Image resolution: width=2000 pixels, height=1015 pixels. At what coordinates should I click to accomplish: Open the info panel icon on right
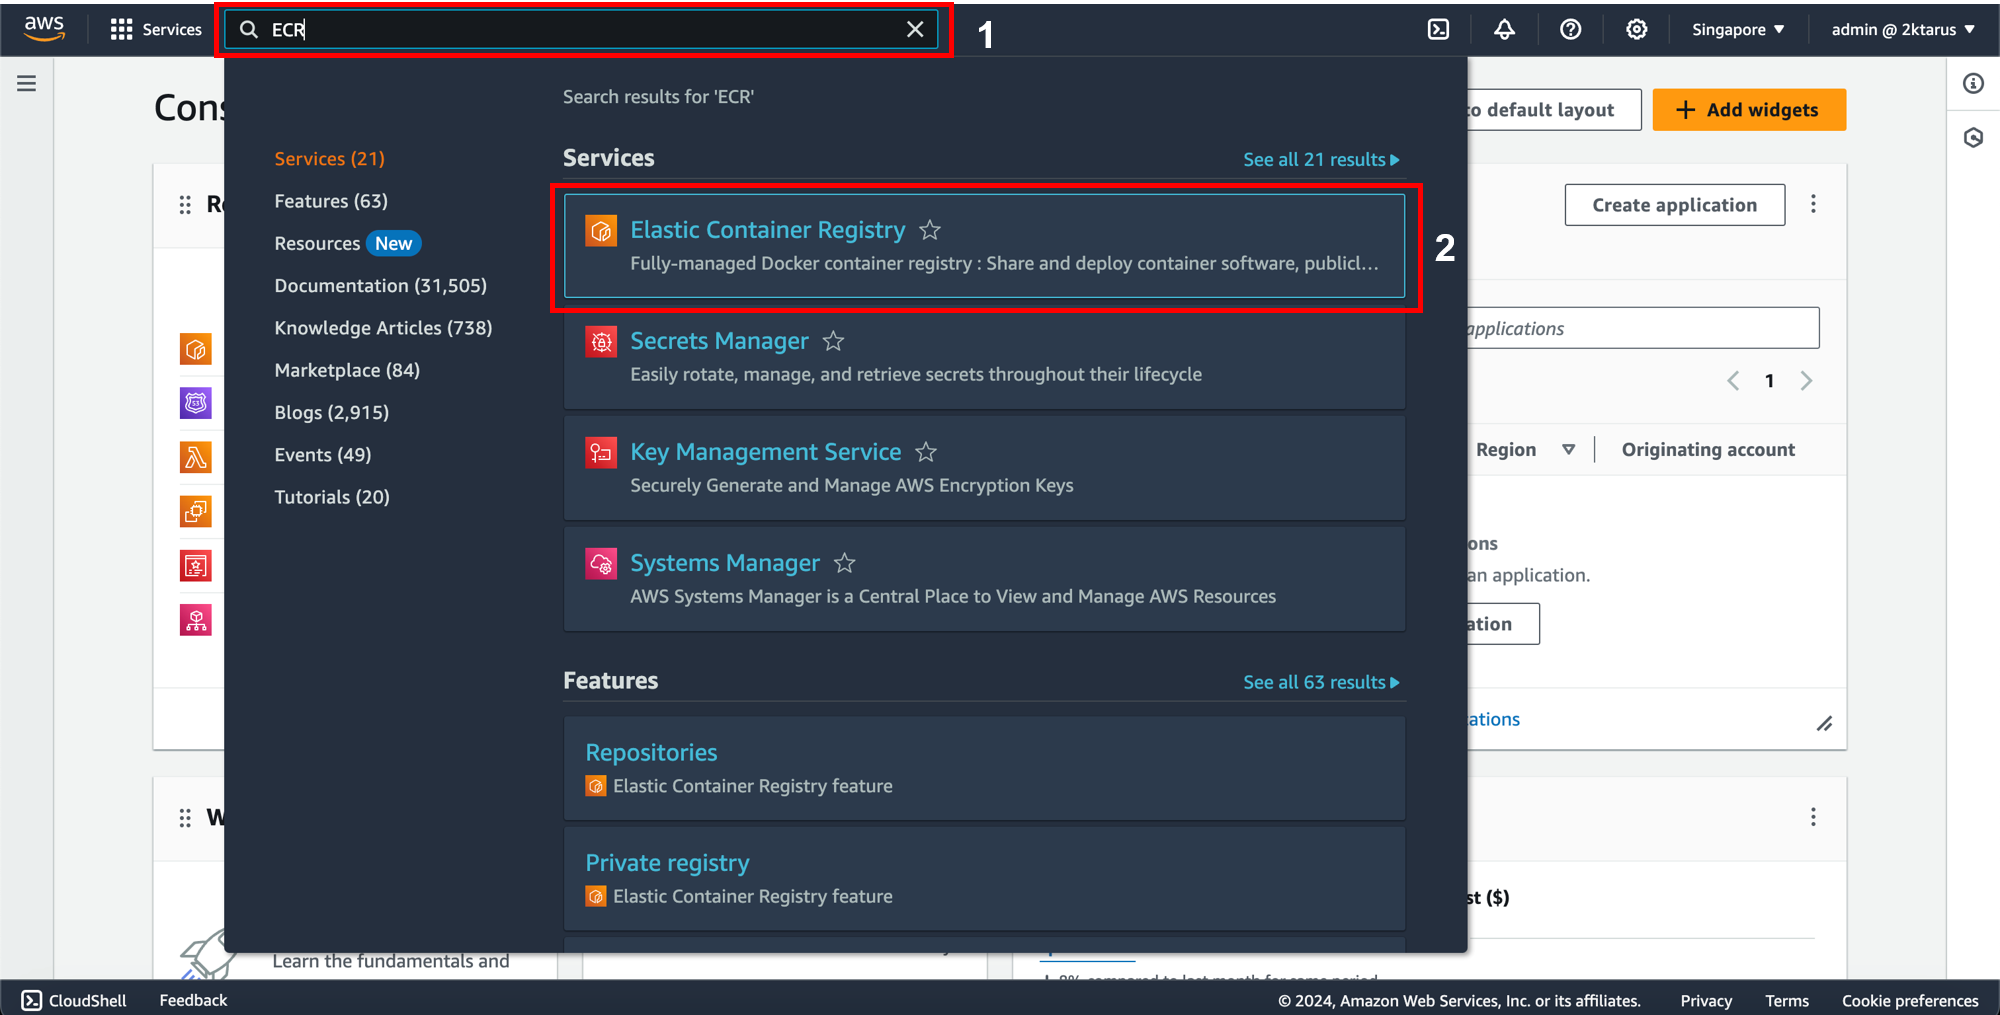point(1973,83)
